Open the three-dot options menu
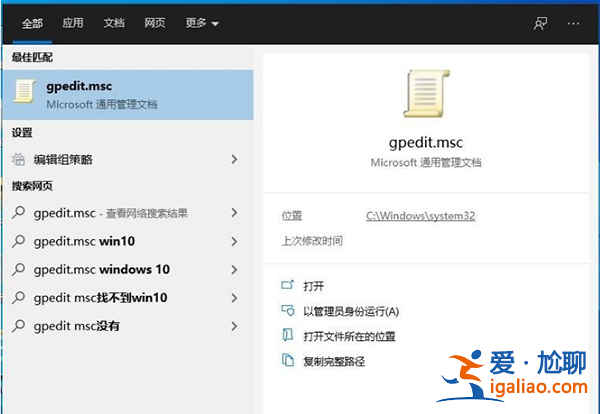 click(x=573, y=24)
